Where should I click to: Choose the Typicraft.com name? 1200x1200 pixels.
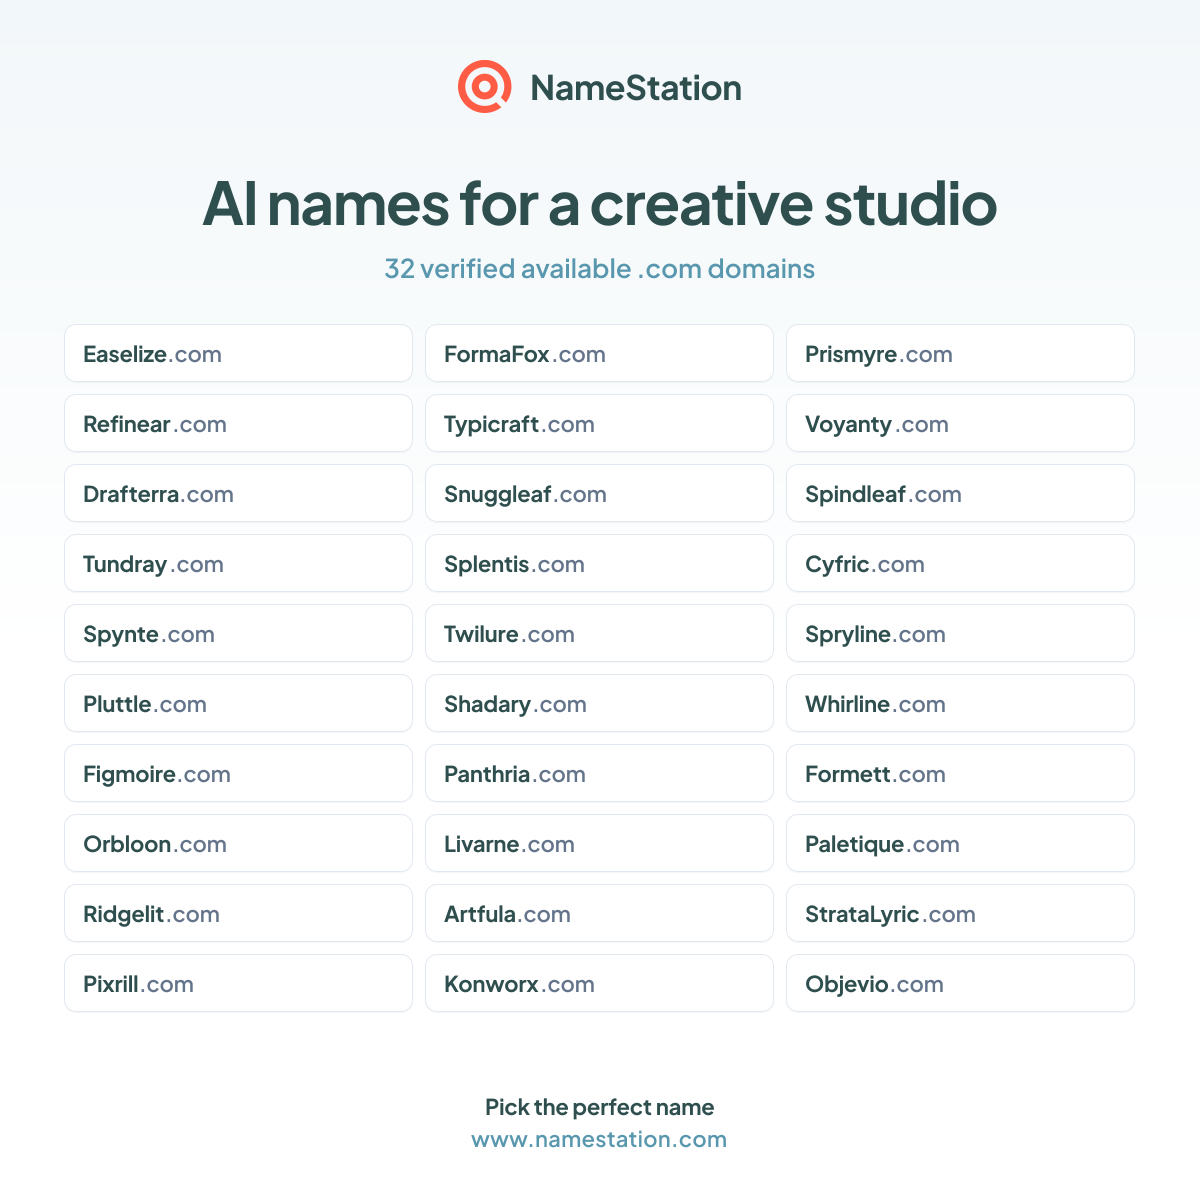[x=599, y=423]
